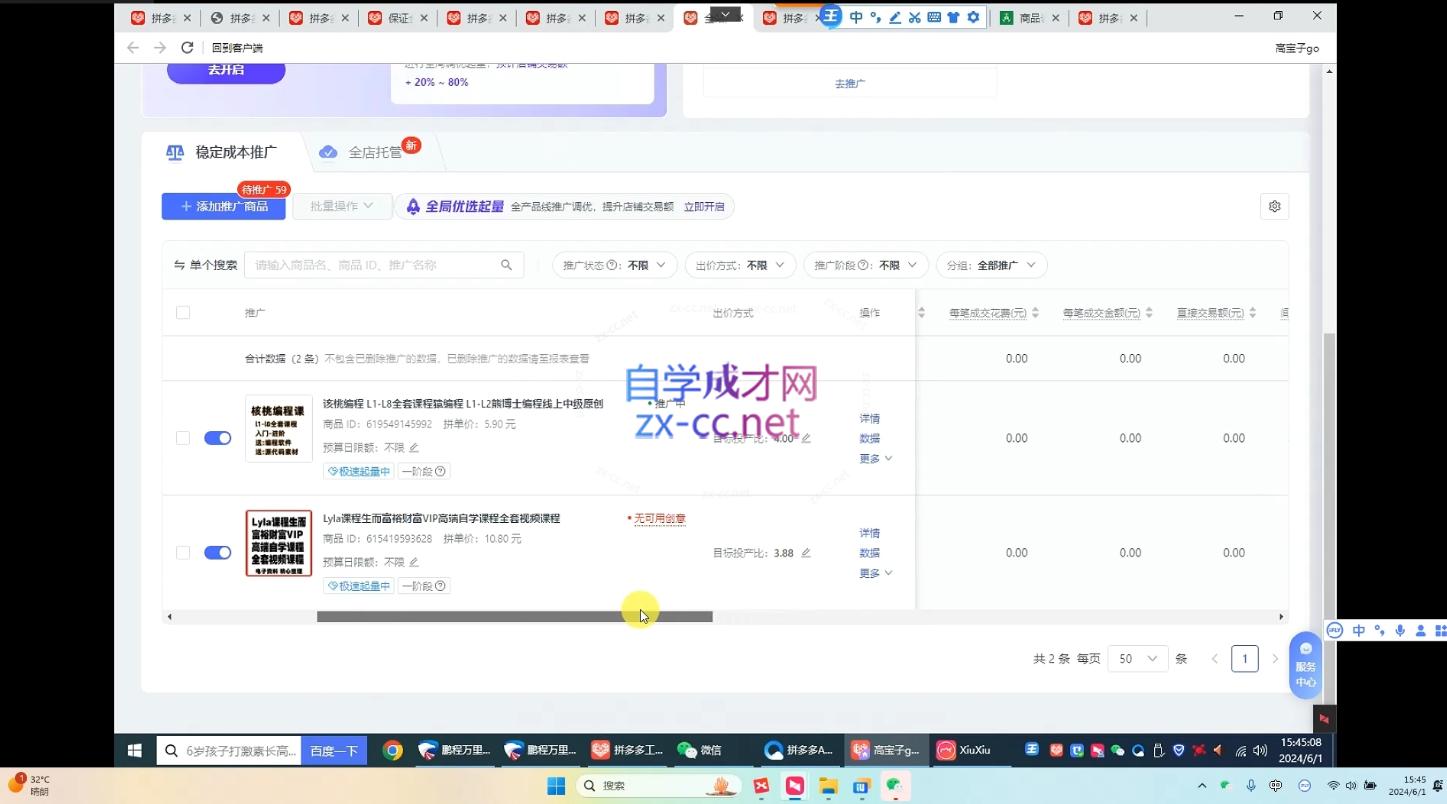
Task: Click help icon beside 一阶段 in 核桃编程 row
Action: [x=440, y=471]
